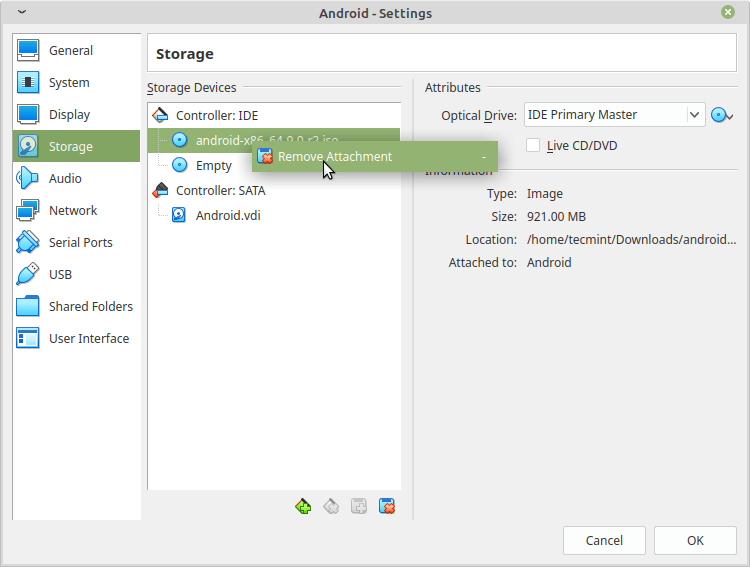Open the System settings category
Image resolution: width=750 pixels, height=567 pixels.
coord(69,83)
